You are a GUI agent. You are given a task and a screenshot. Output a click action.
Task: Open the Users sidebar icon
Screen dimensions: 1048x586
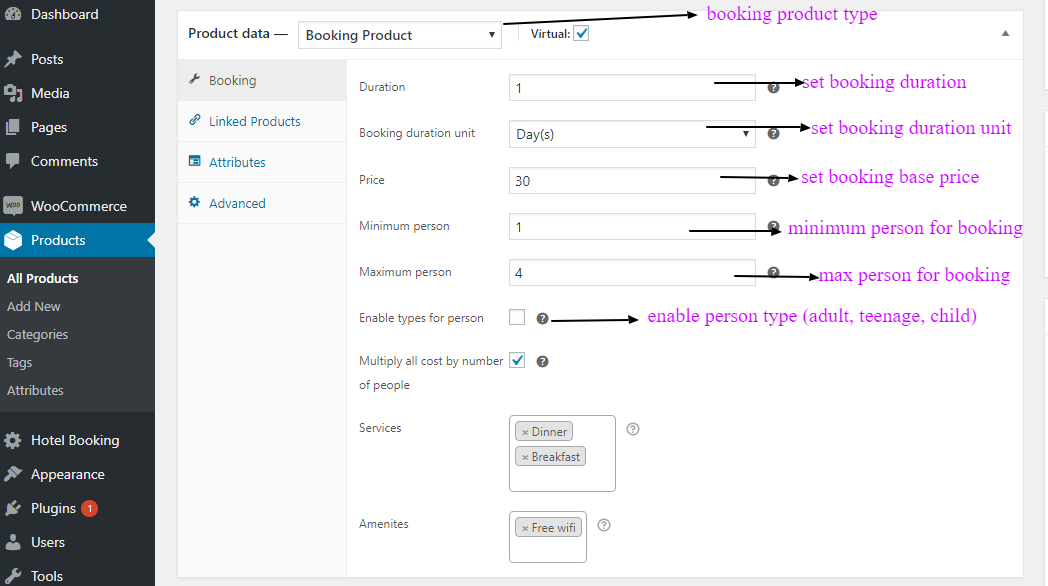12,542
